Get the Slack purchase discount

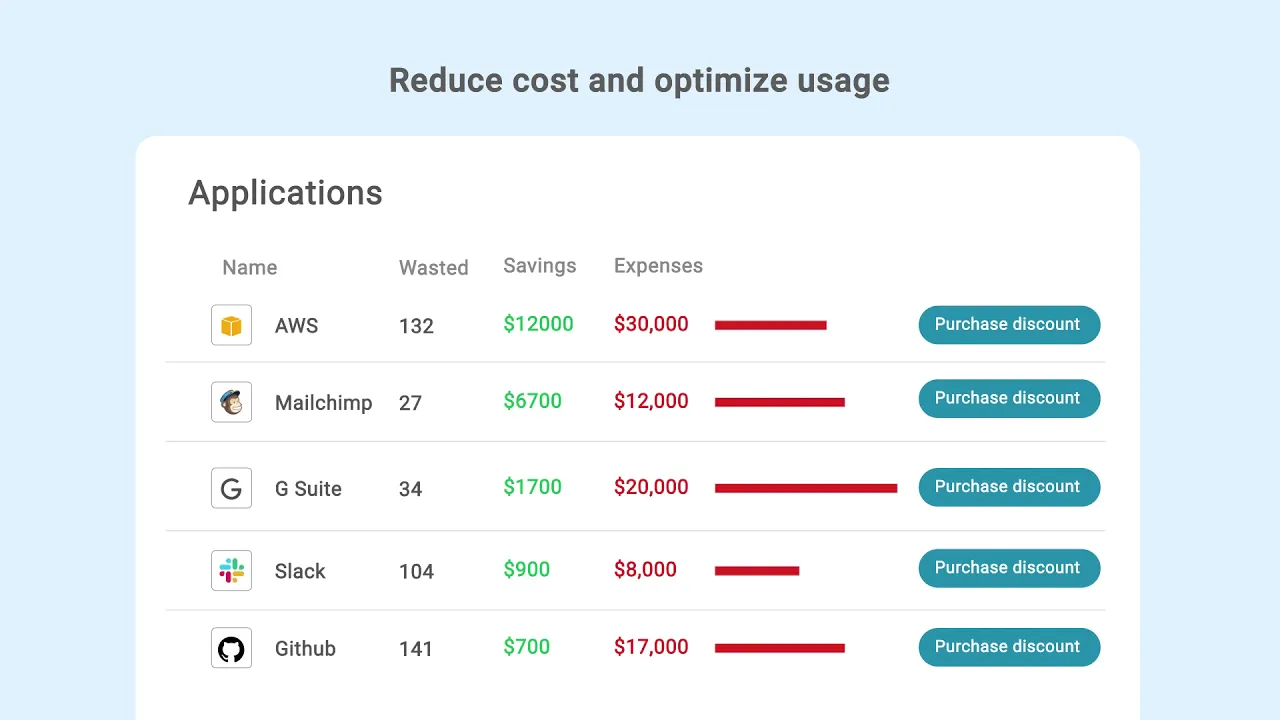1008,568
